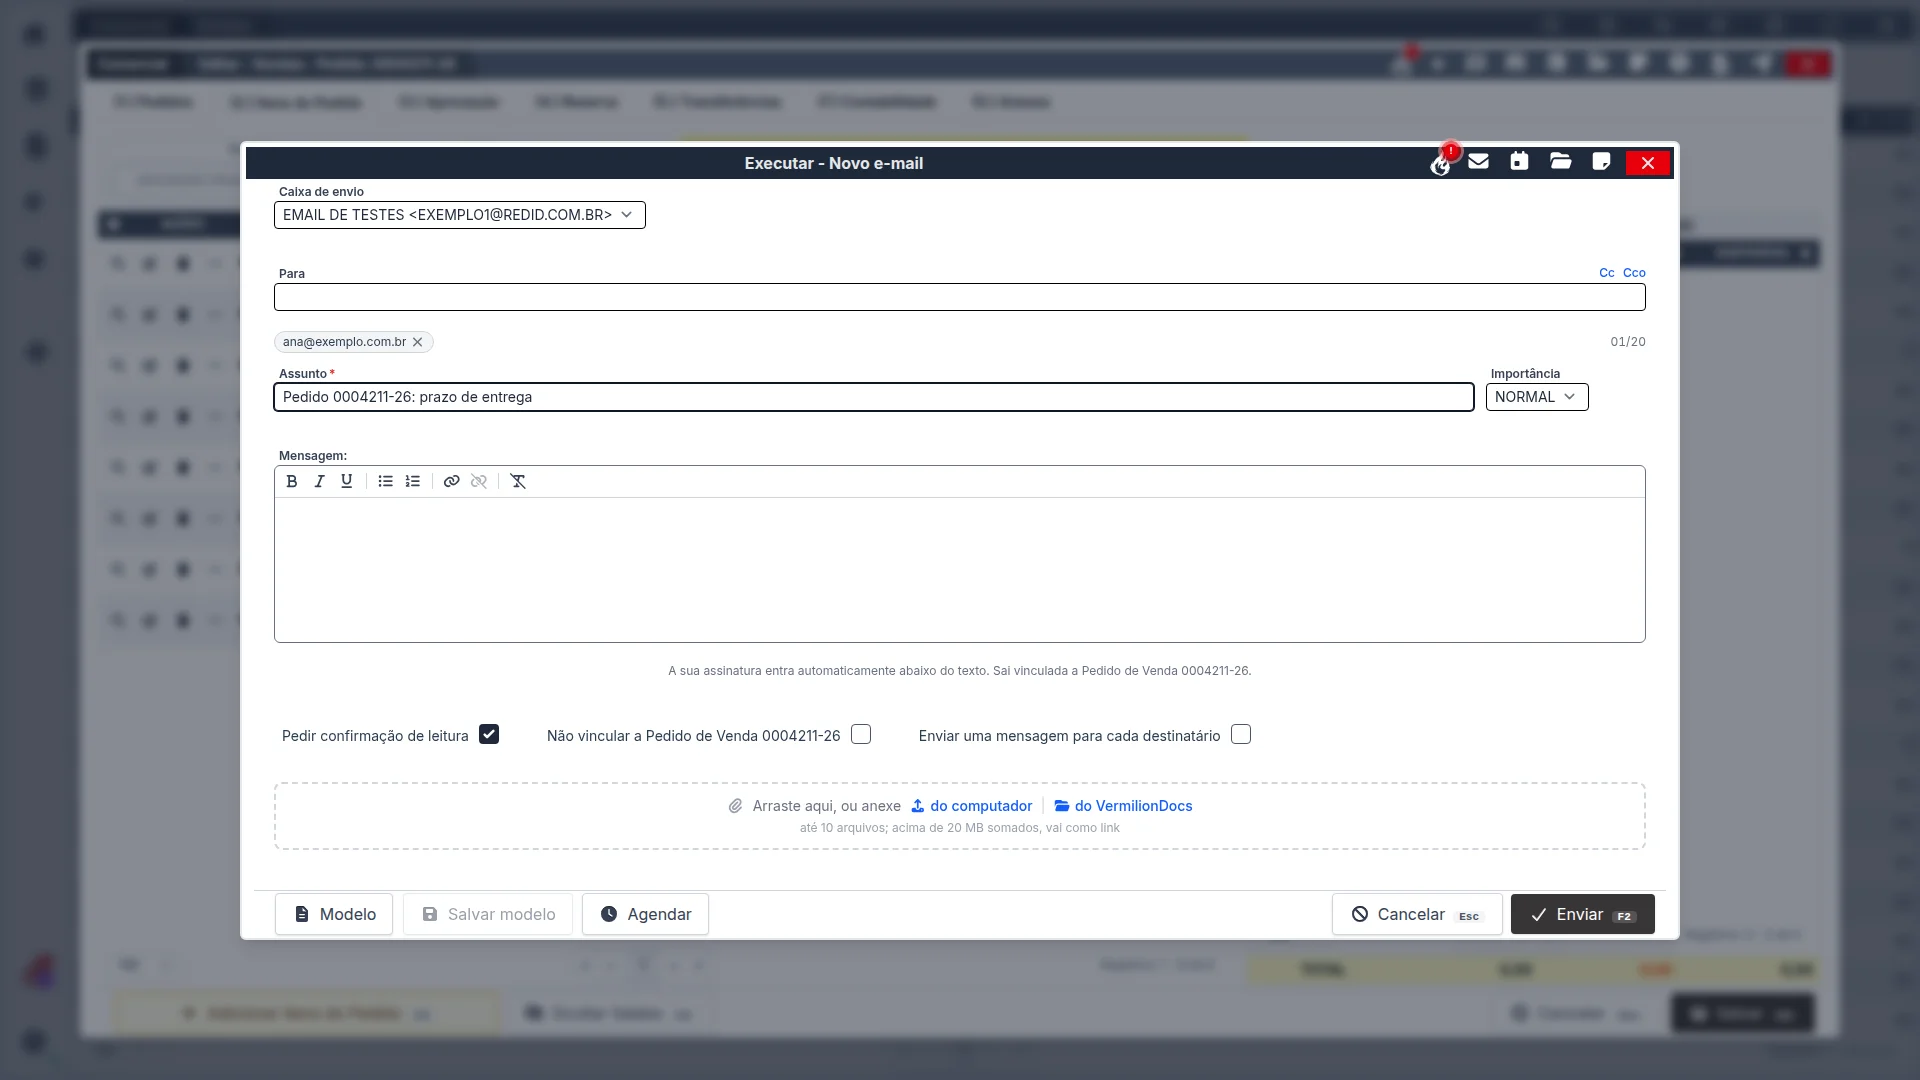
Task: Open the folder icon in dialog header
Action: 1560,162
